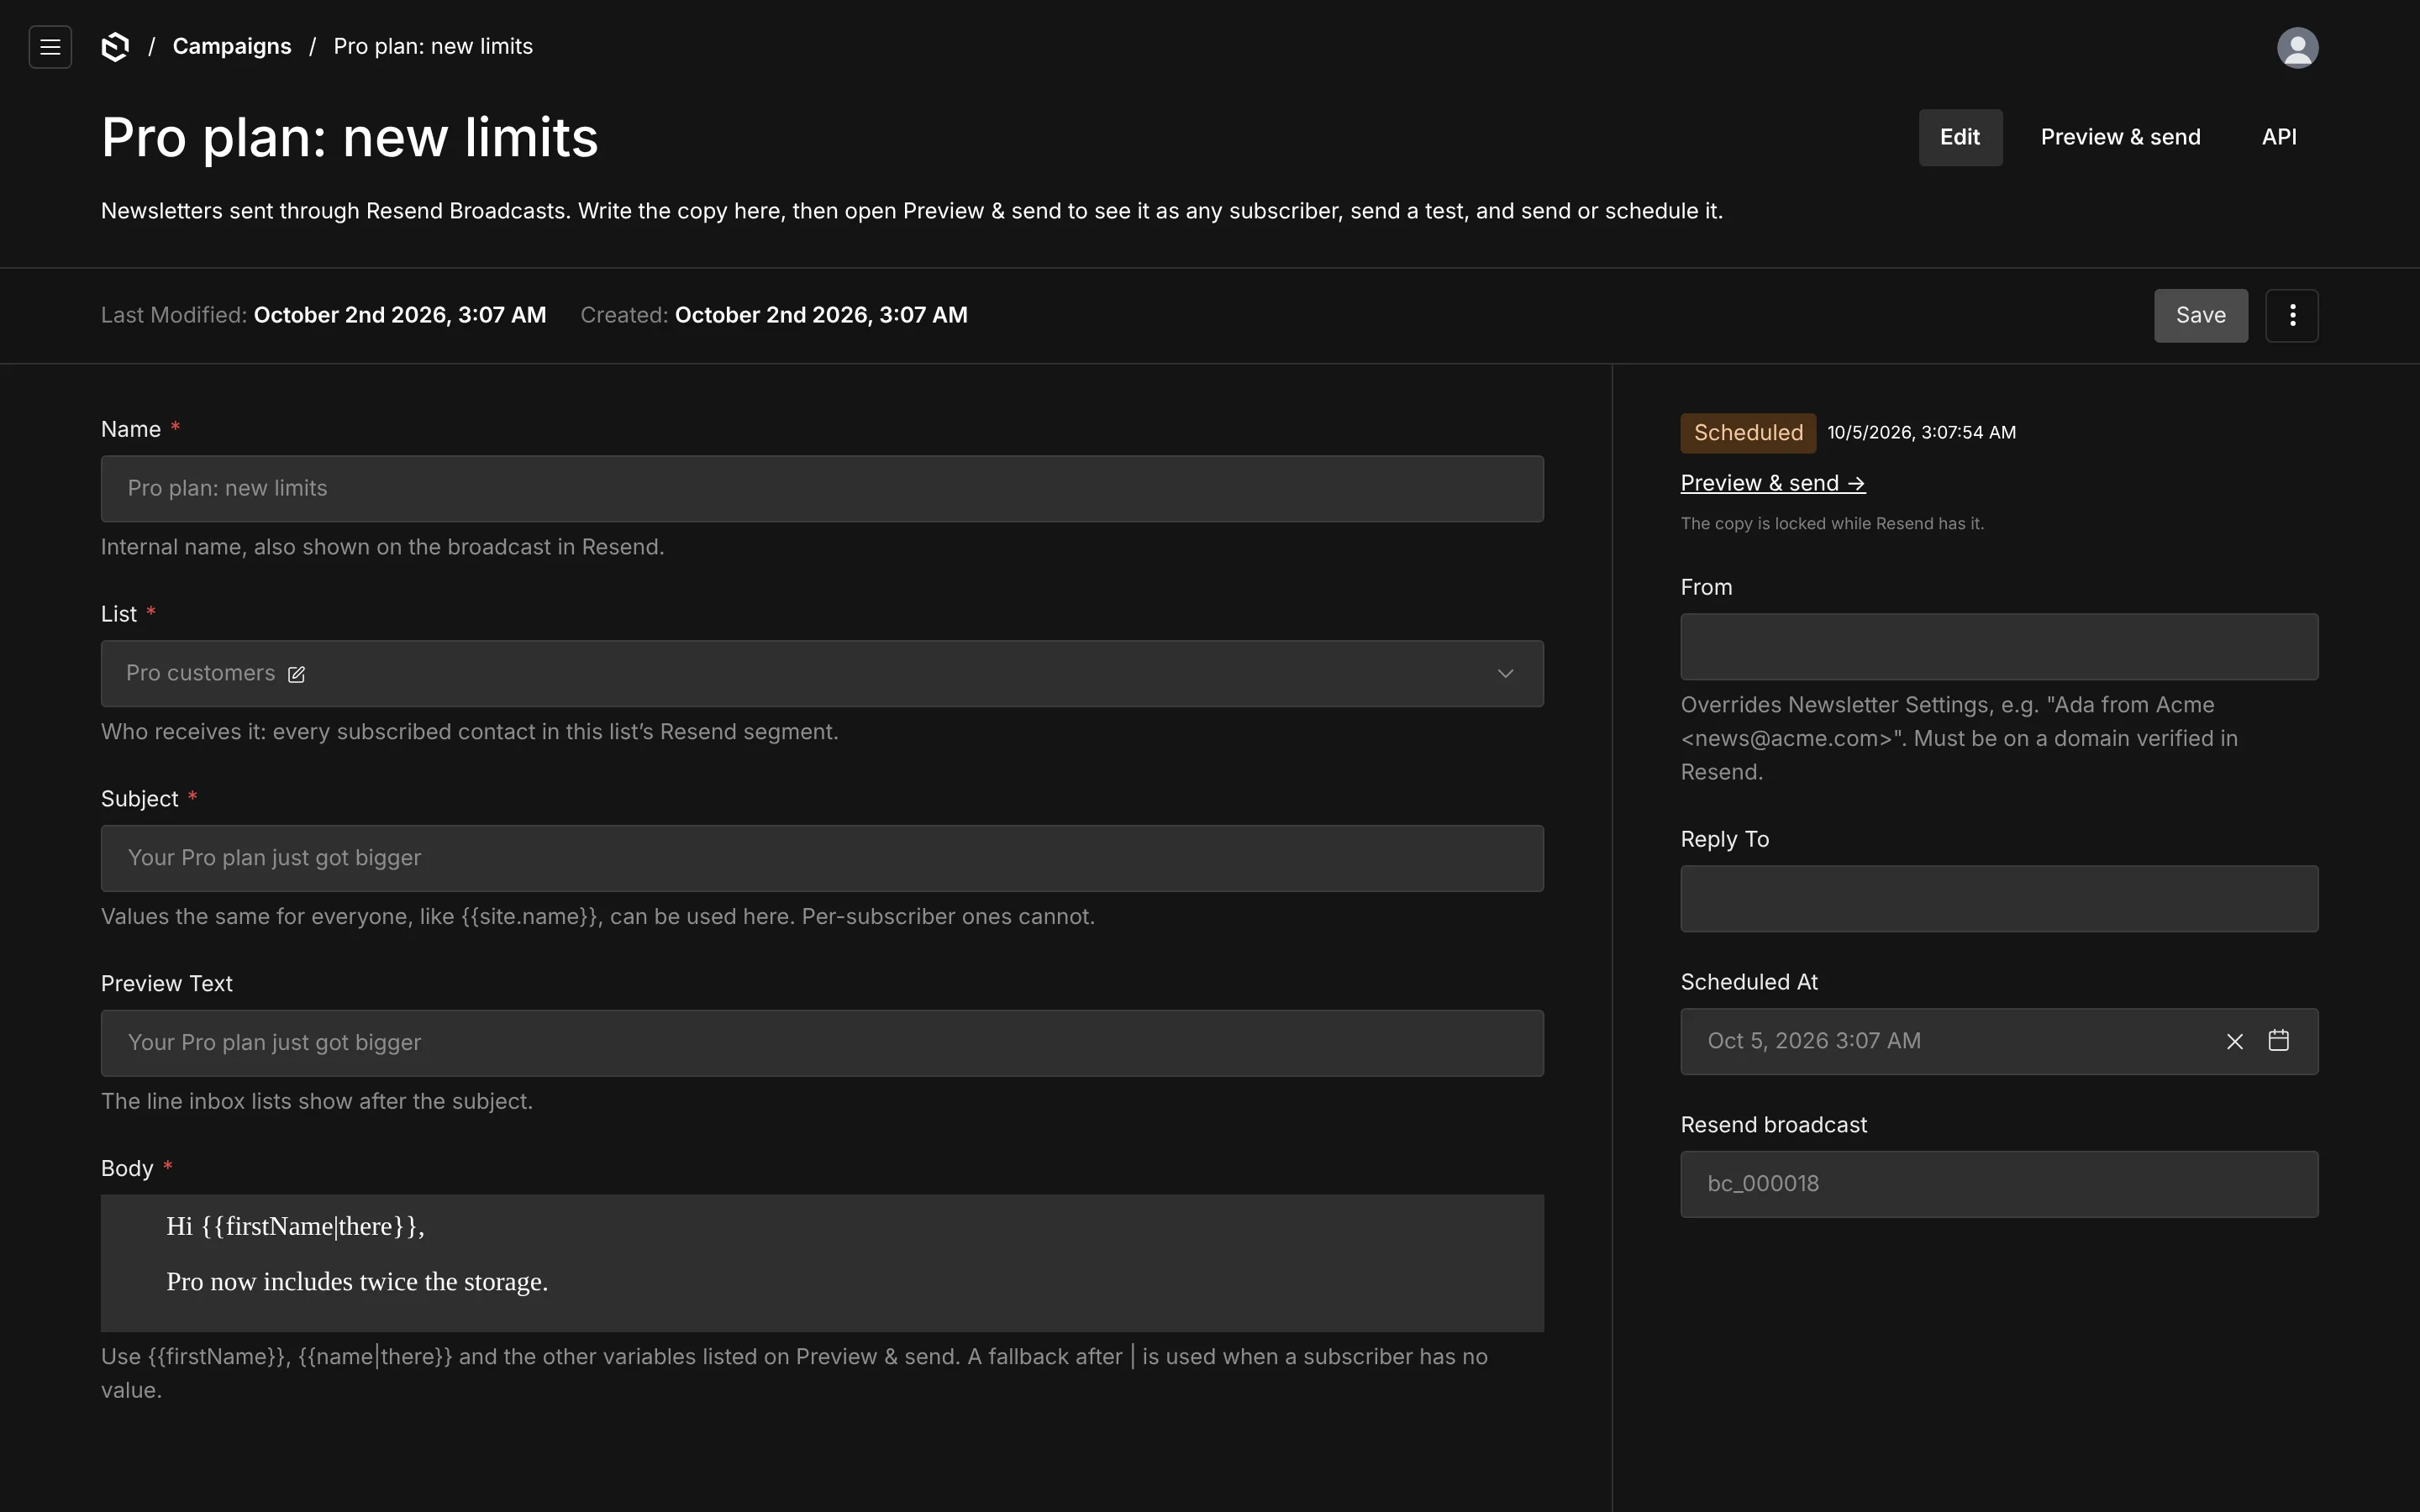This screenshot has width=2420, height=1512.
Task: Click the From input field
Action: pos(1999,647)
